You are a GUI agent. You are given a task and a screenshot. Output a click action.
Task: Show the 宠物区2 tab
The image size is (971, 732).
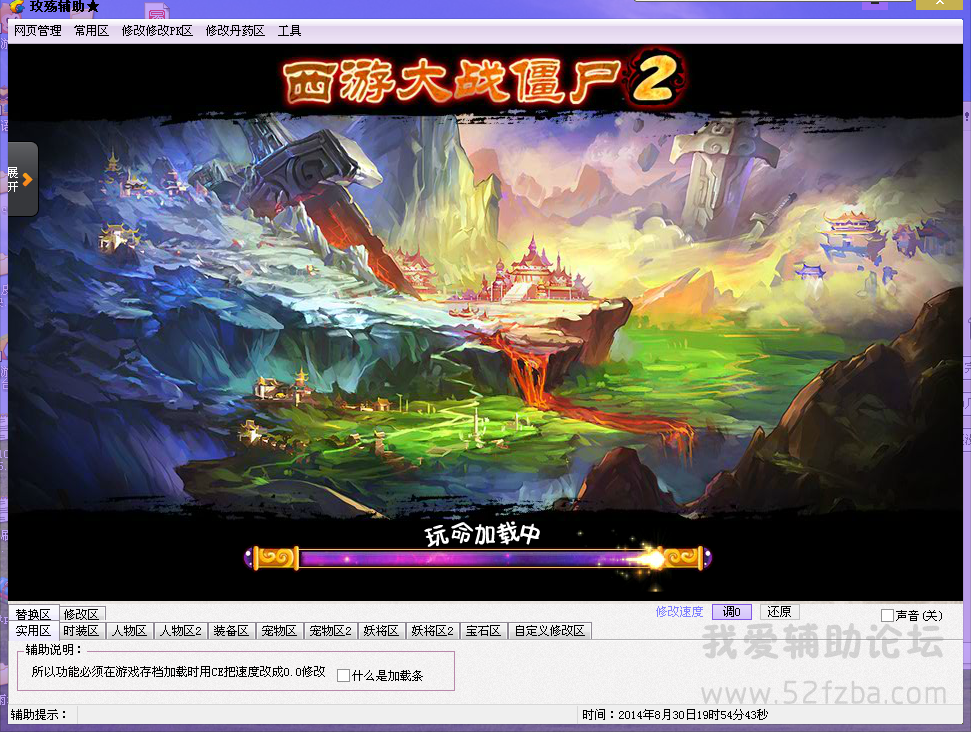(x=331, y=630)
